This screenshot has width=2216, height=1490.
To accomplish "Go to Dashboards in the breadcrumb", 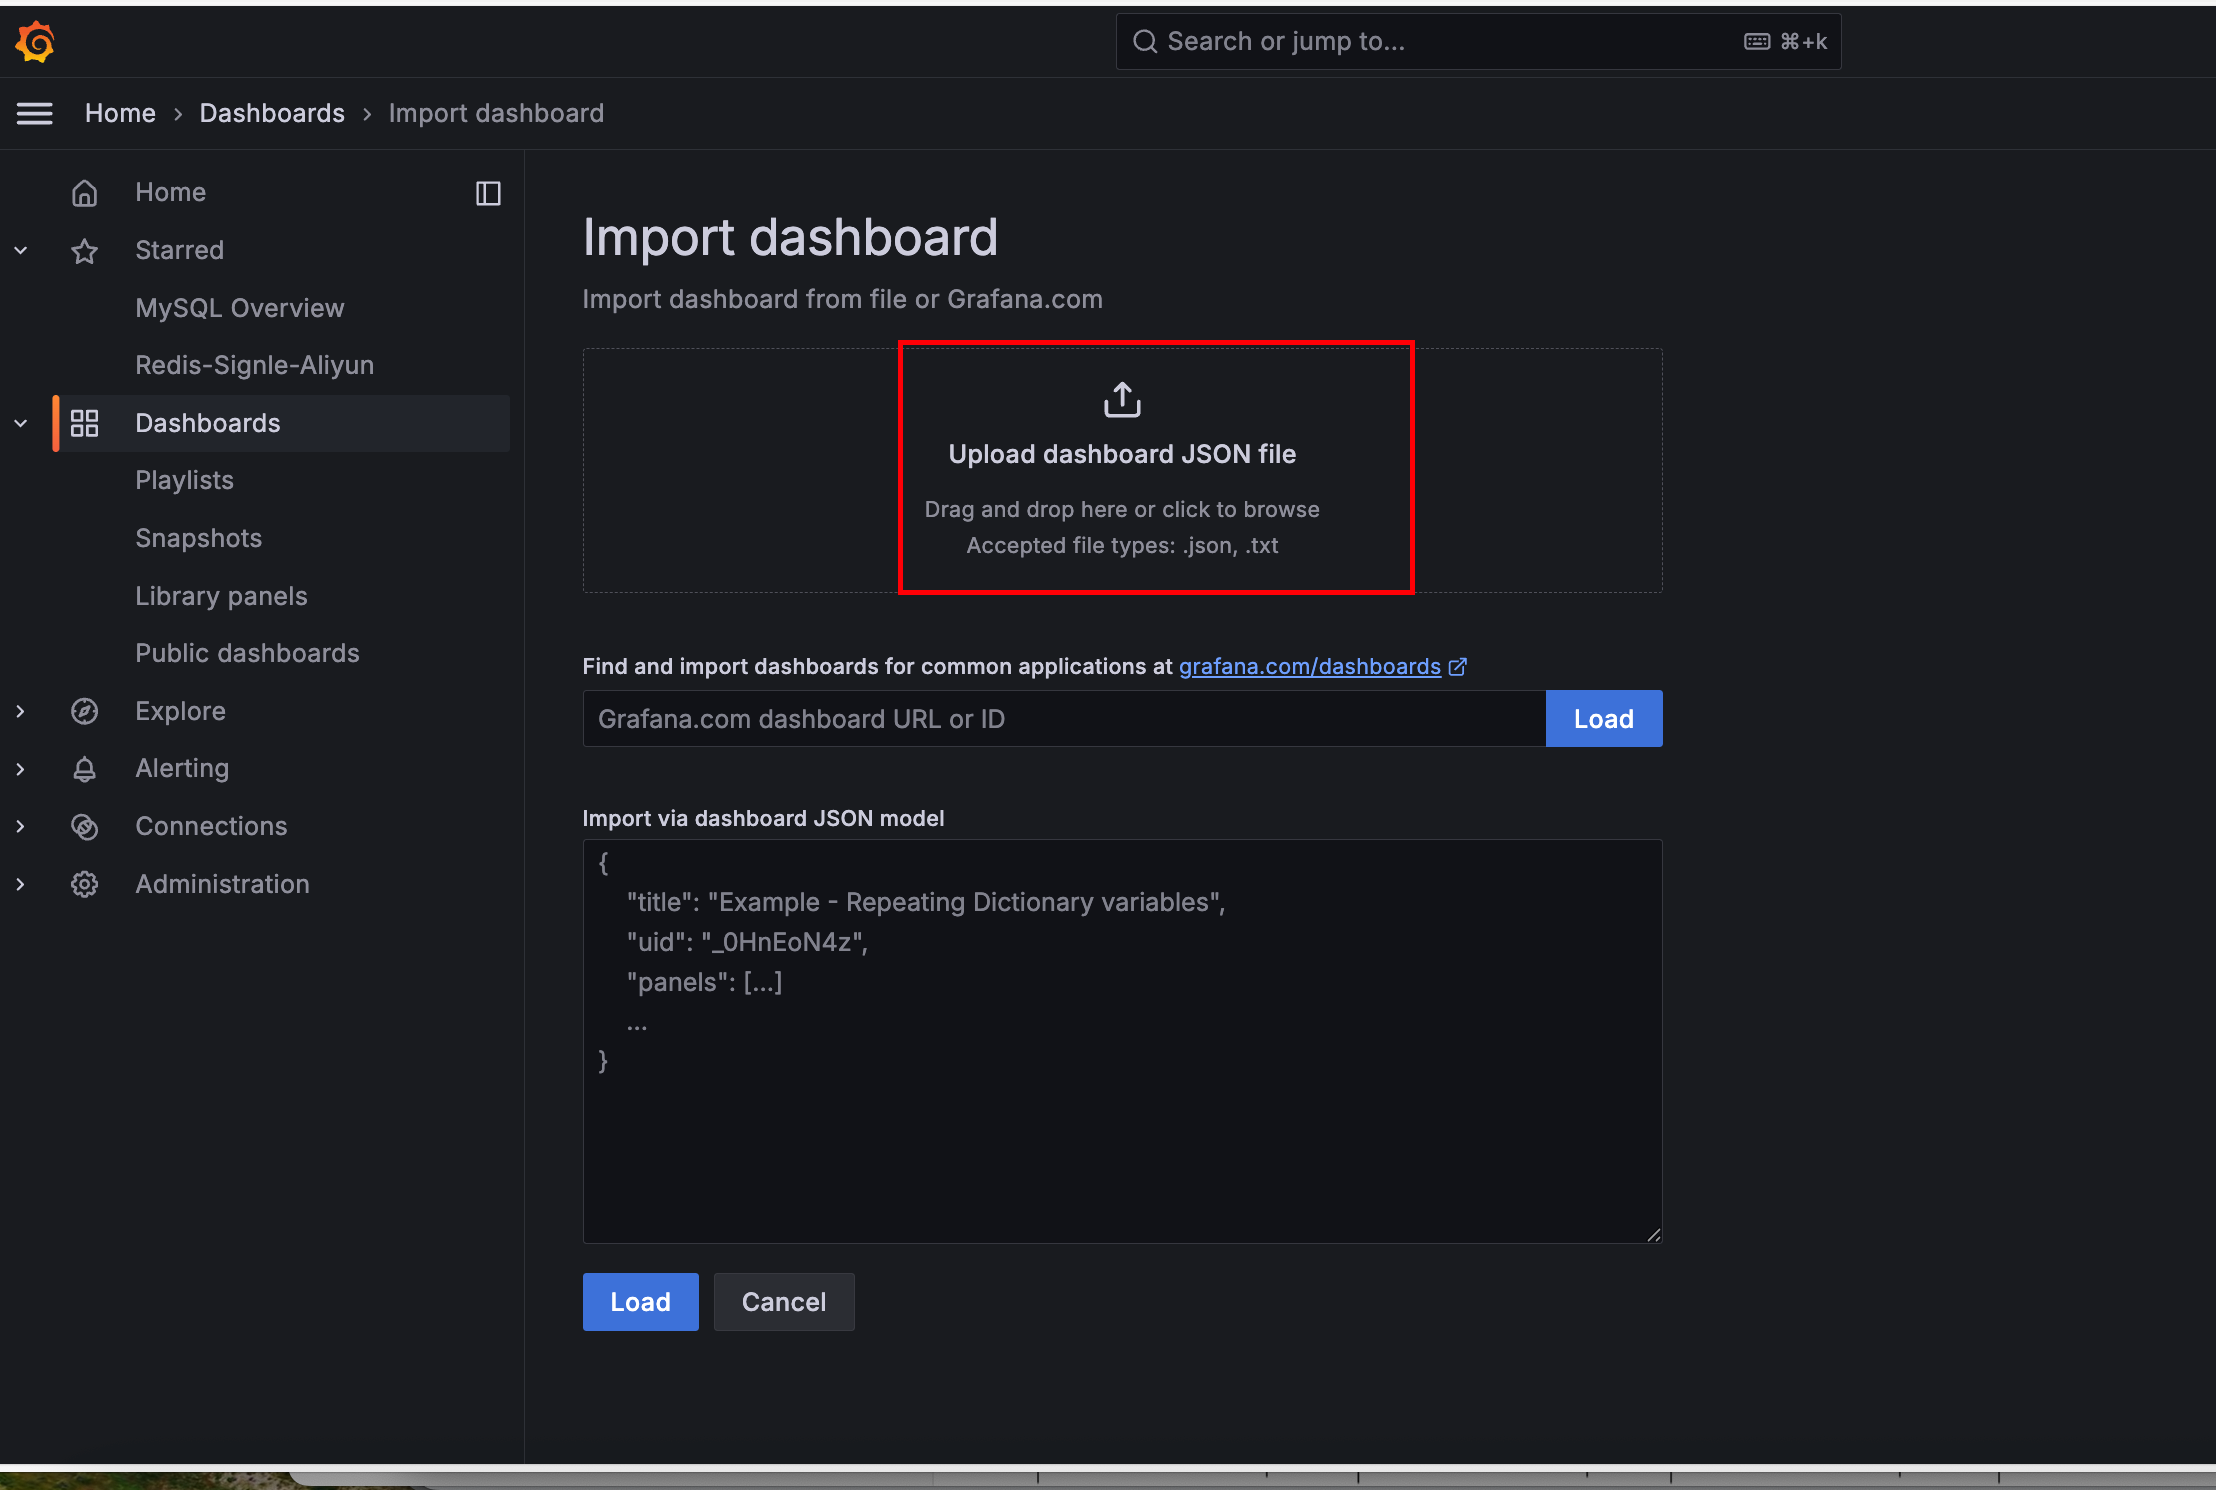I will click(x=272, y=114).
